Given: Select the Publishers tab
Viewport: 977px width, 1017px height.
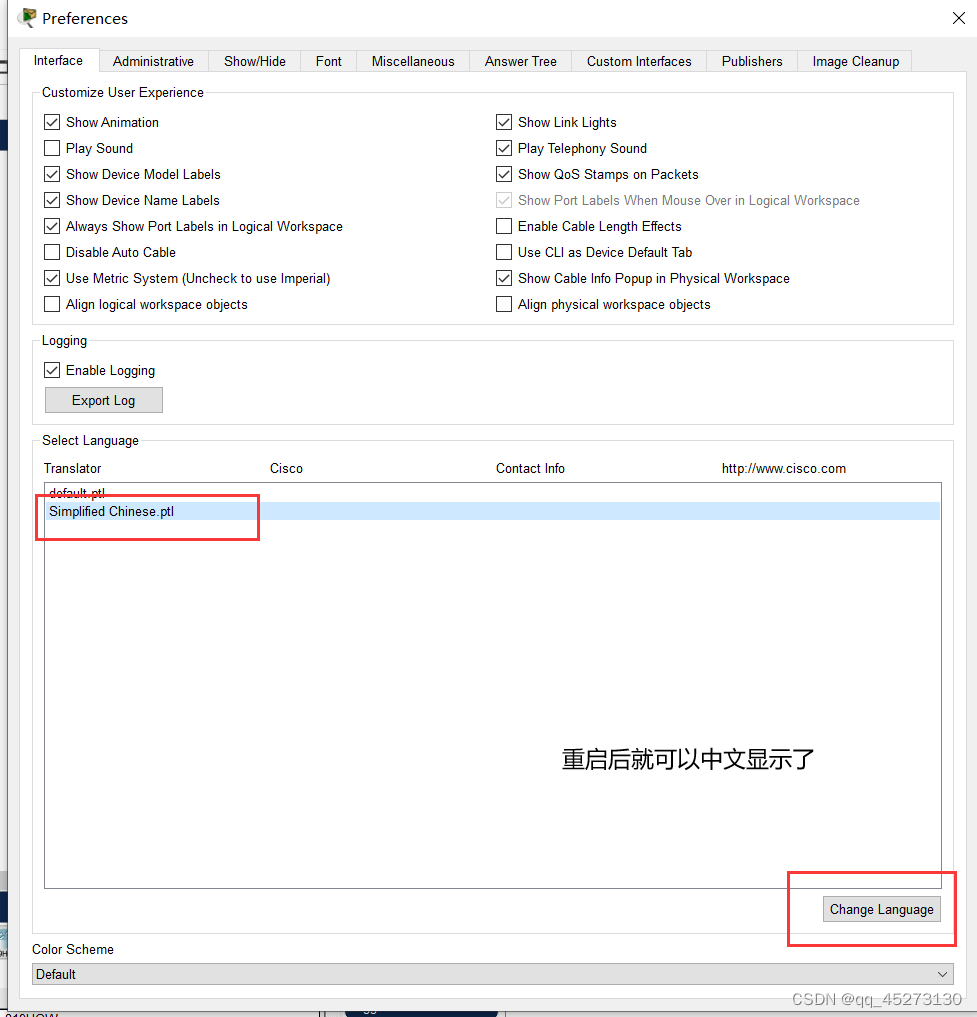Looking at the screenshot, I should tap(752, 61).
